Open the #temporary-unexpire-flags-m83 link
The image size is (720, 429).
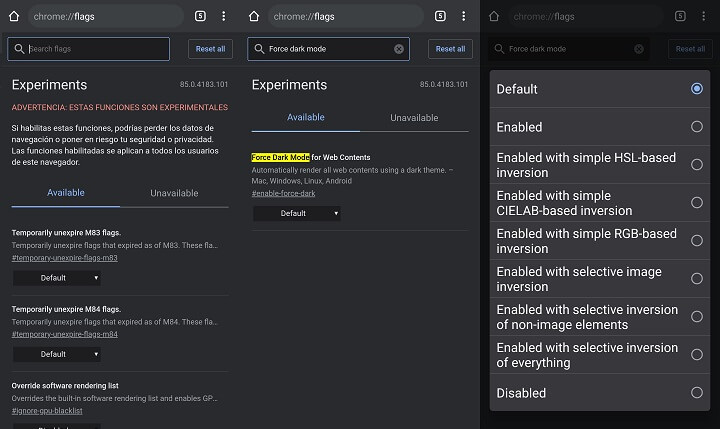[x=64, y=258]
